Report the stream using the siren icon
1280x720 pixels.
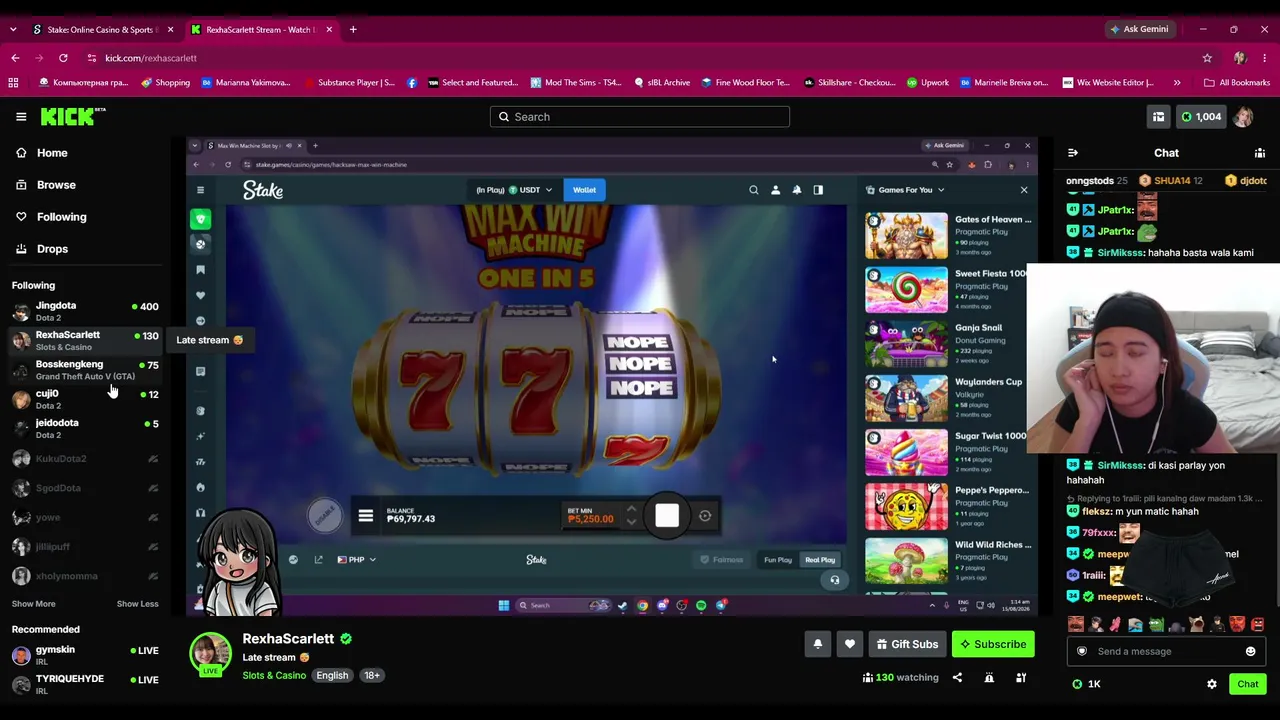point(989,678)
